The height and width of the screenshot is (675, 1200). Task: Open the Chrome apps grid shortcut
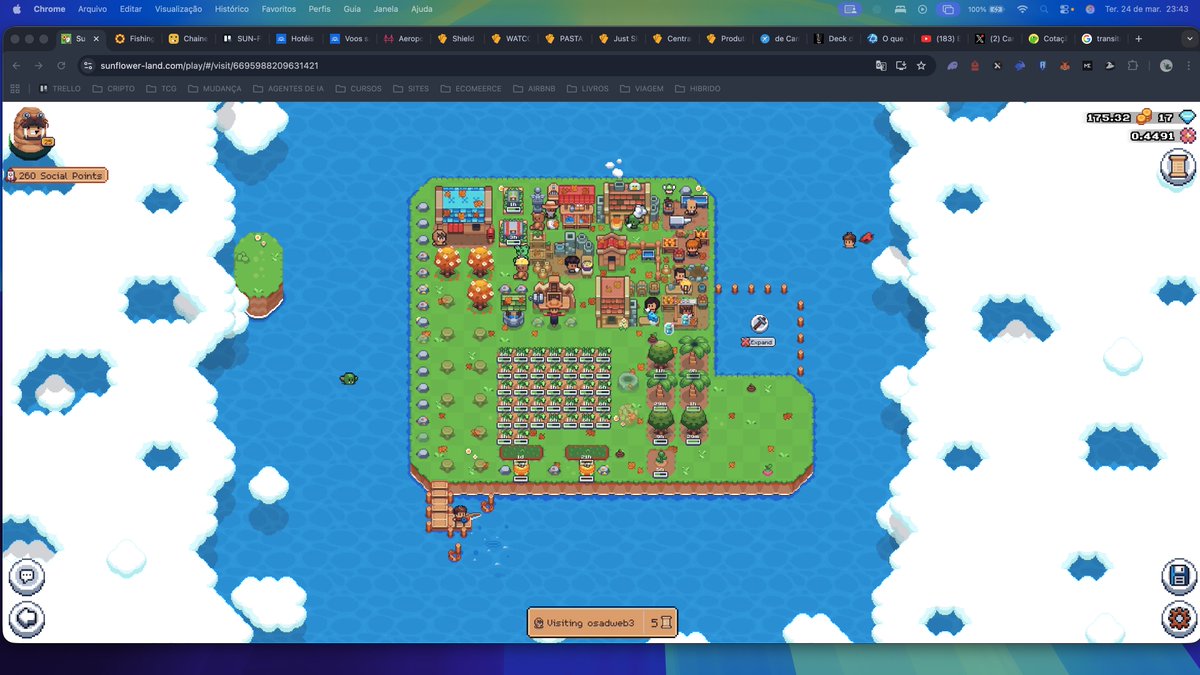tap(16, 88)
